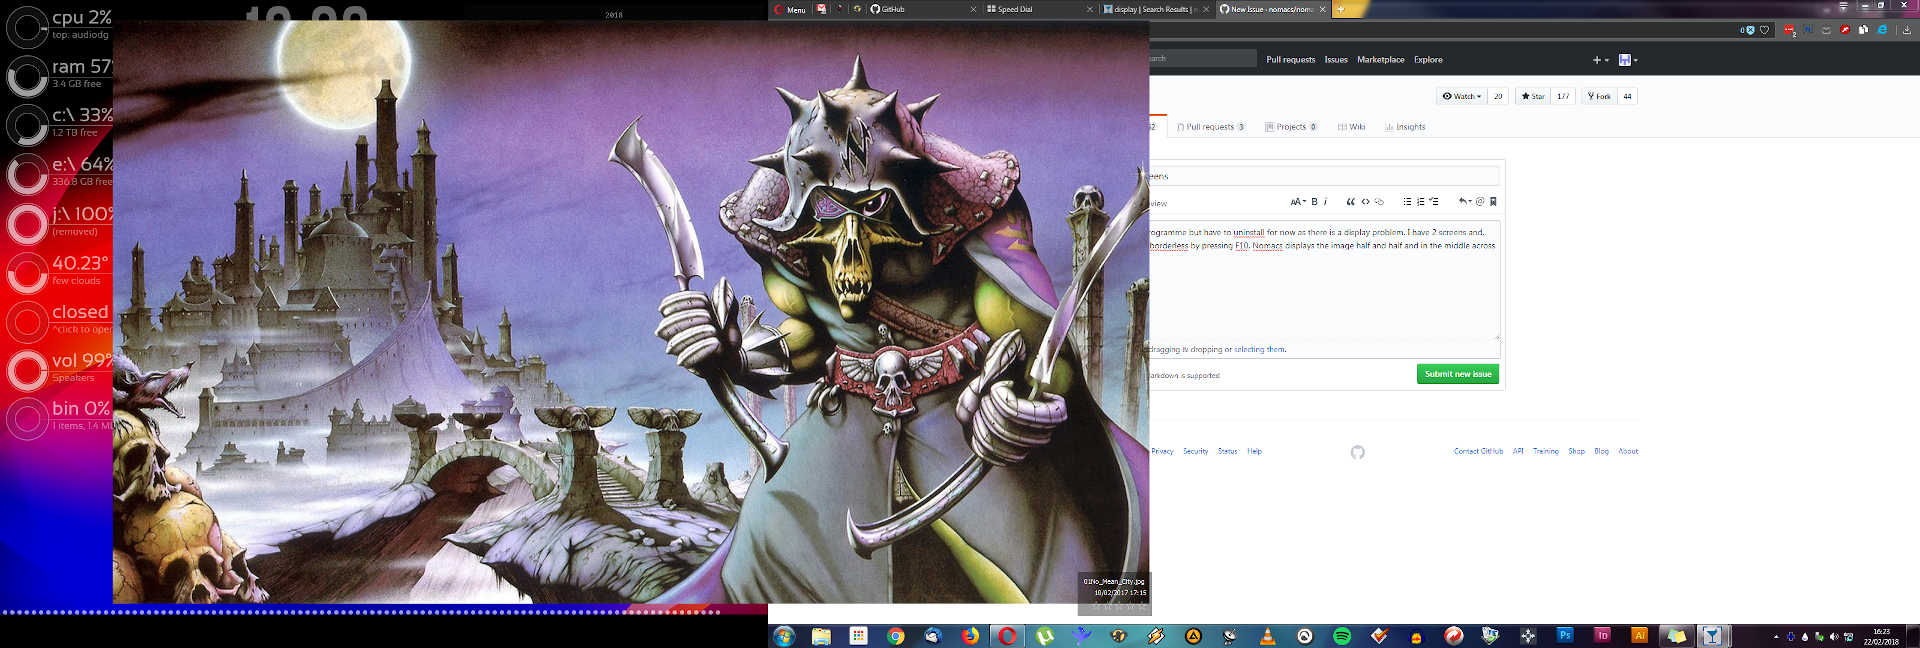Add a task list in the editor
Screen dimensions: 1920x648
pyautogui.click(x=1434, y=202)
